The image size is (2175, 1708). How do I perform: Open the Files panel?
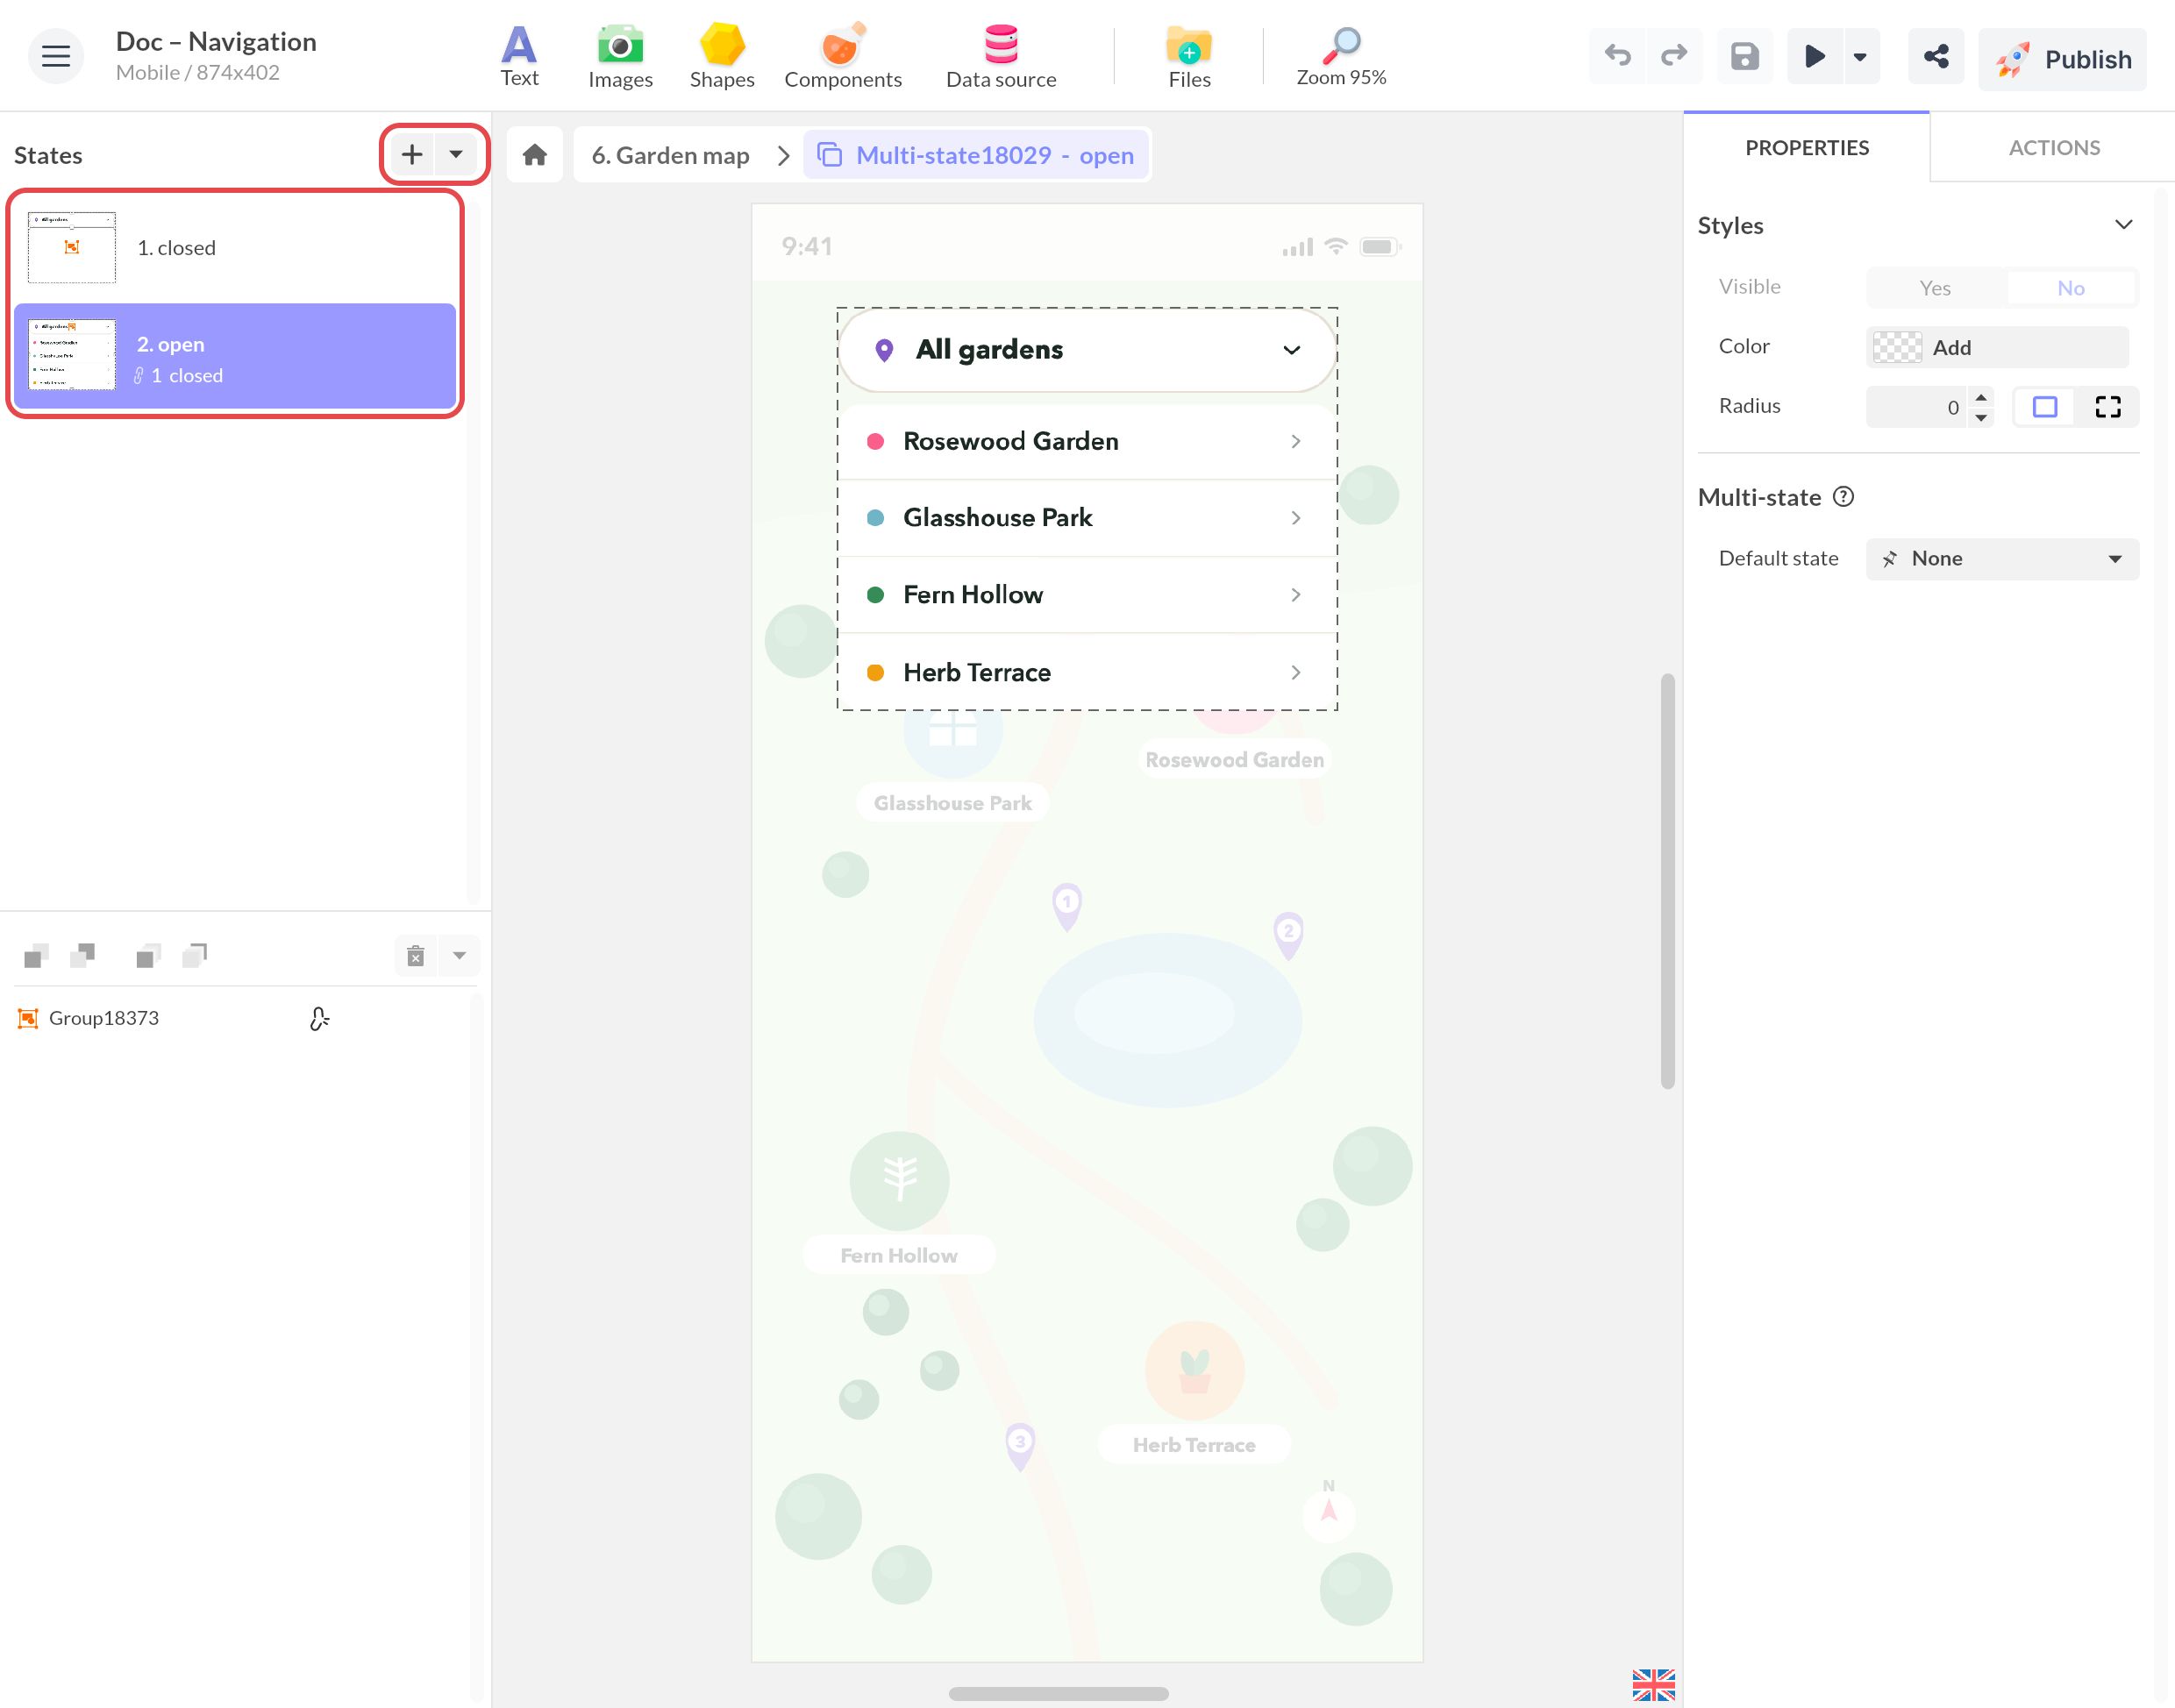pyautogui.click(x=1189, y=56)
